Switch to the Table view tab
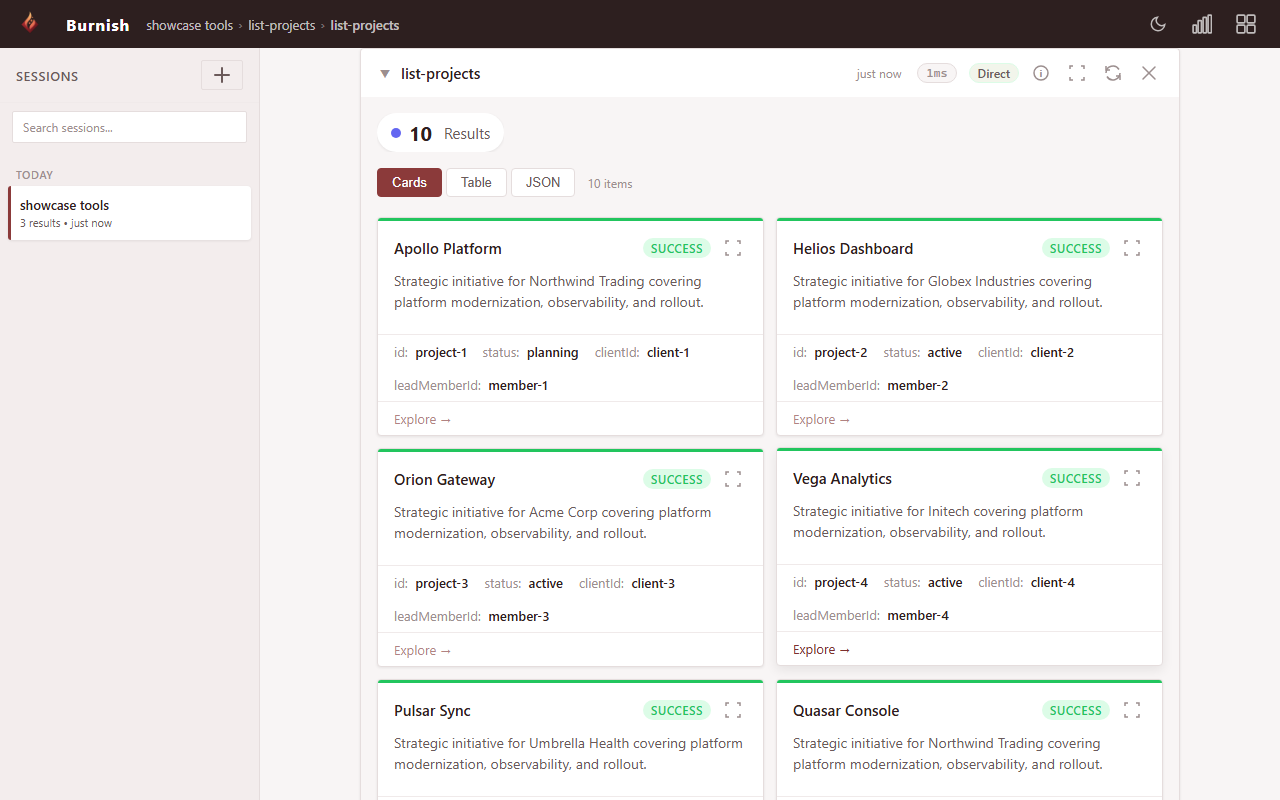Viewport: 1280px width, 800px height. tap(476, 182)
